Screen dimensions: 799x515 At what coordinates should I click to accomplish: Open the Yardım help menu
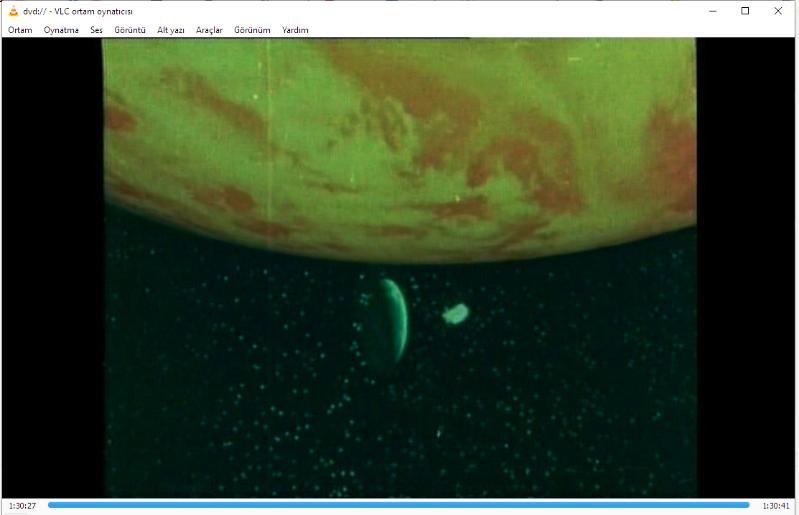point(295,30)
